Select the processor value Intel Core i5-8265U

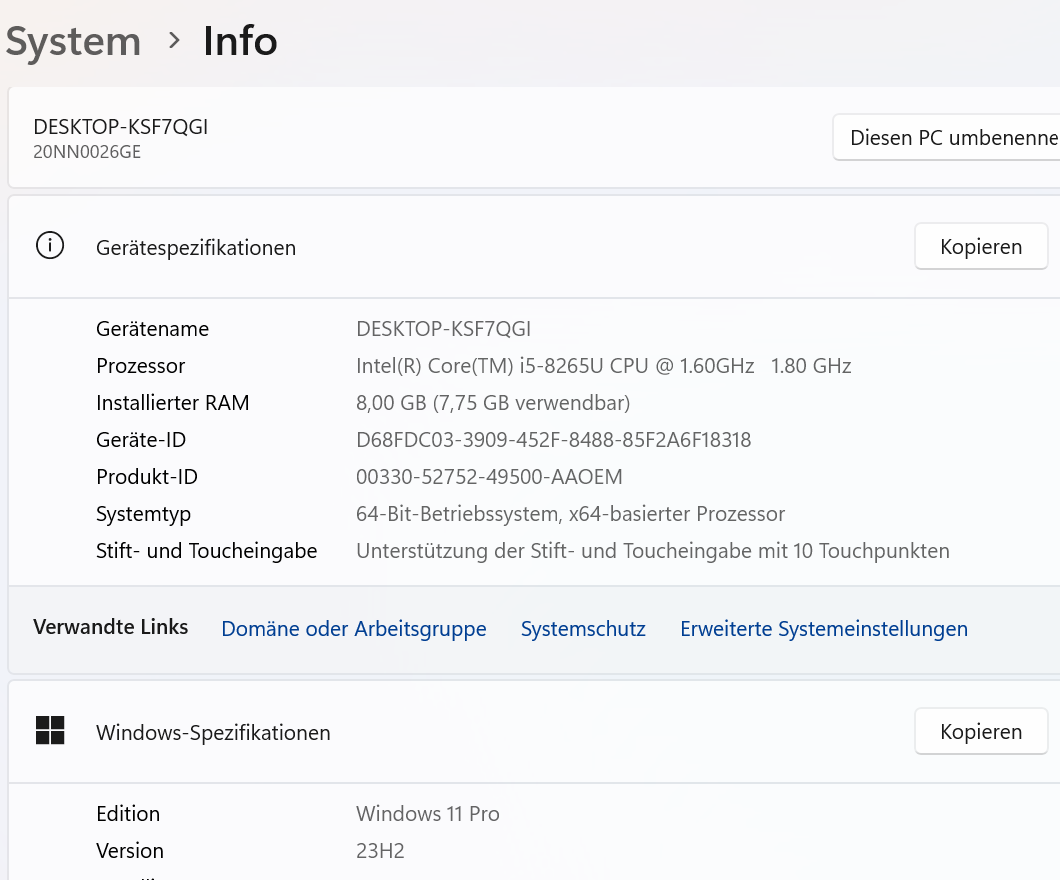pos(603,366)
